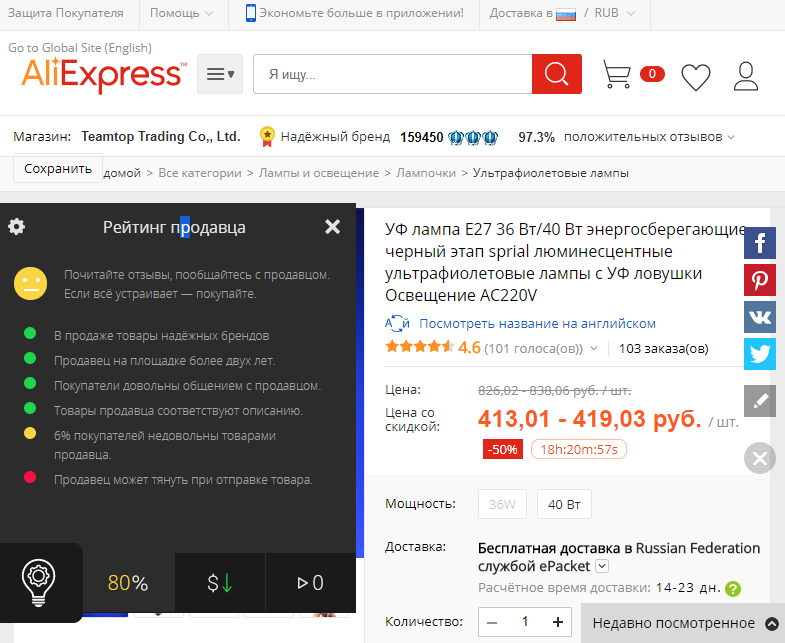The width and height of the screenshot is (785, 643).
Task: Click 'В продаже товары надёжных брендов' line
Action: (x=161, y=336)
